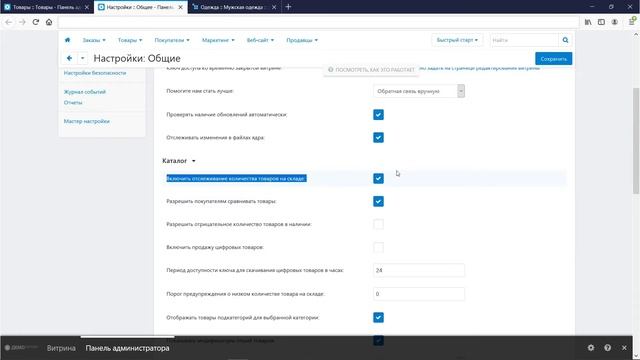This screenshot has width=640, height=360.
Task: Open Настройки безопасности in sidebar
Action: tap(95, 73)
